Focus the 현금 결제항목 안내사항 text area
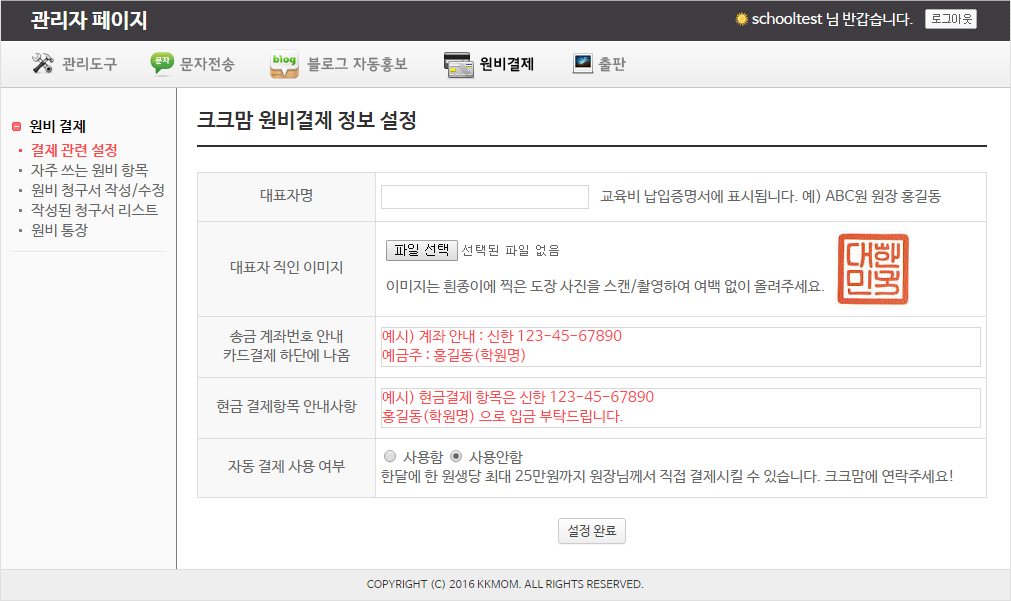Screen dimensions: 1011x601 [x=680, y=407]
